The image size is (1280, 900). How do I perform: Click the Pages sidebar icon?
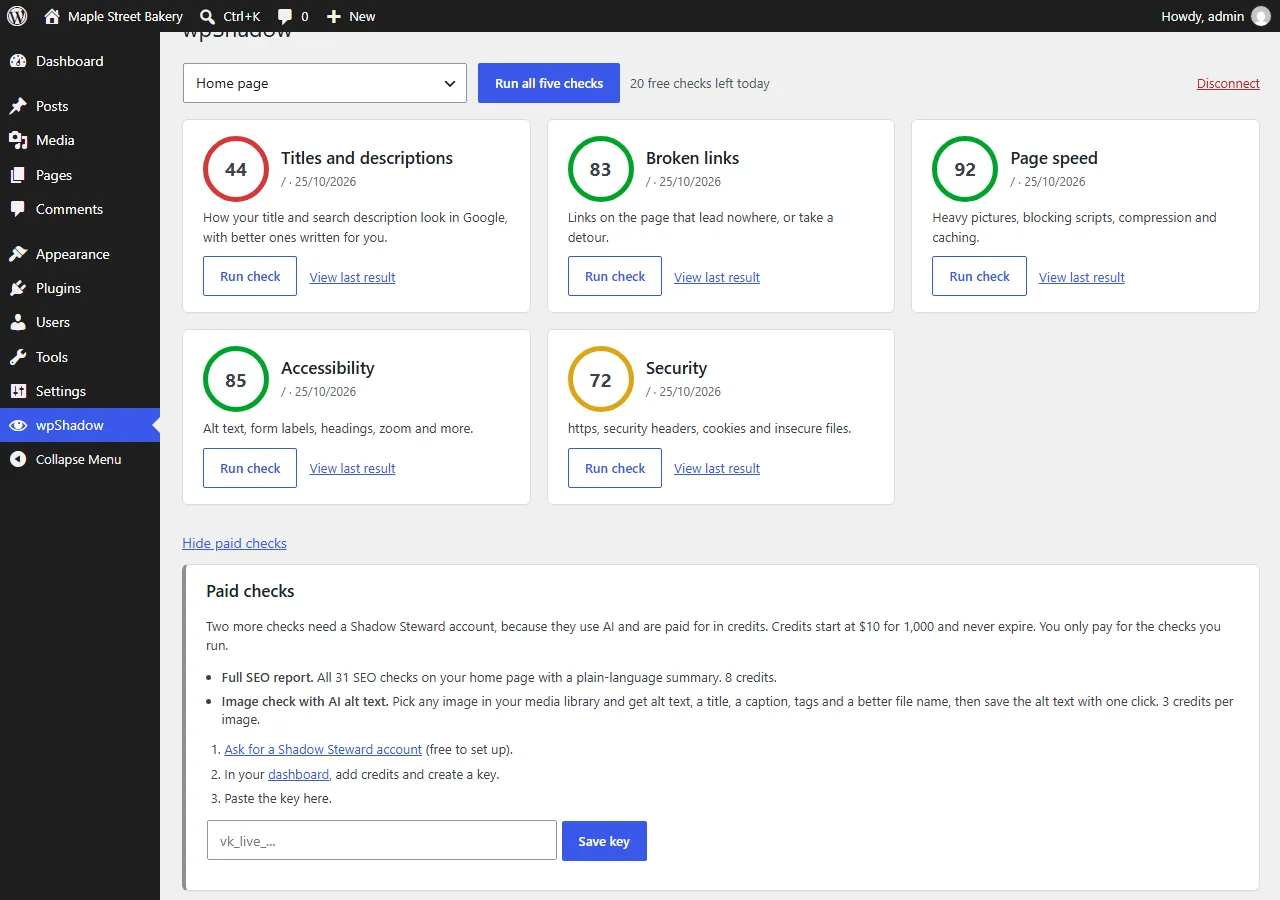point(18,175)
